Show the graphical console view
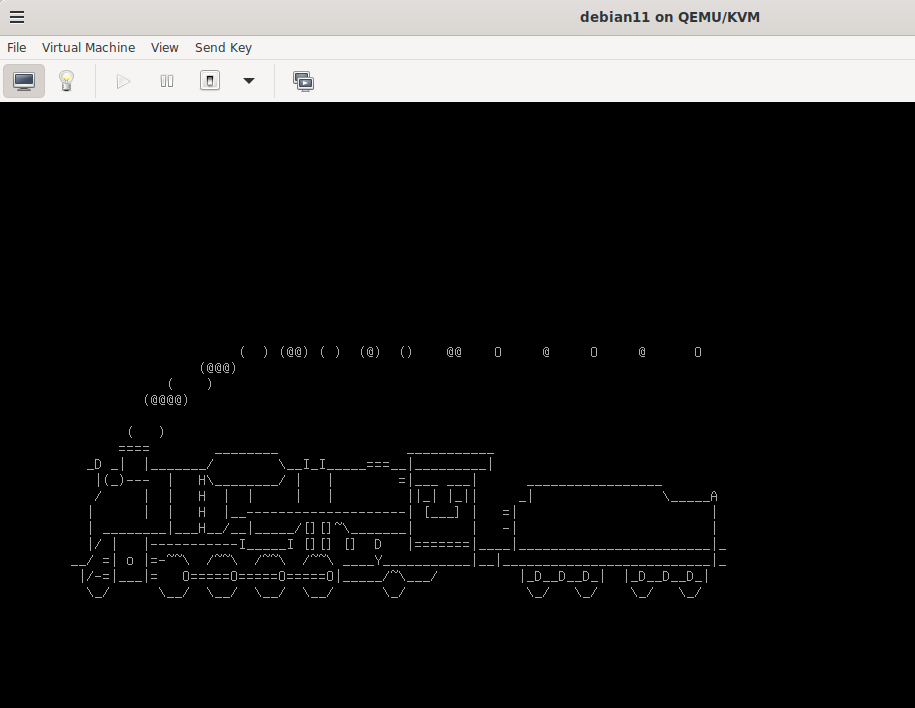 coord(24,81)
